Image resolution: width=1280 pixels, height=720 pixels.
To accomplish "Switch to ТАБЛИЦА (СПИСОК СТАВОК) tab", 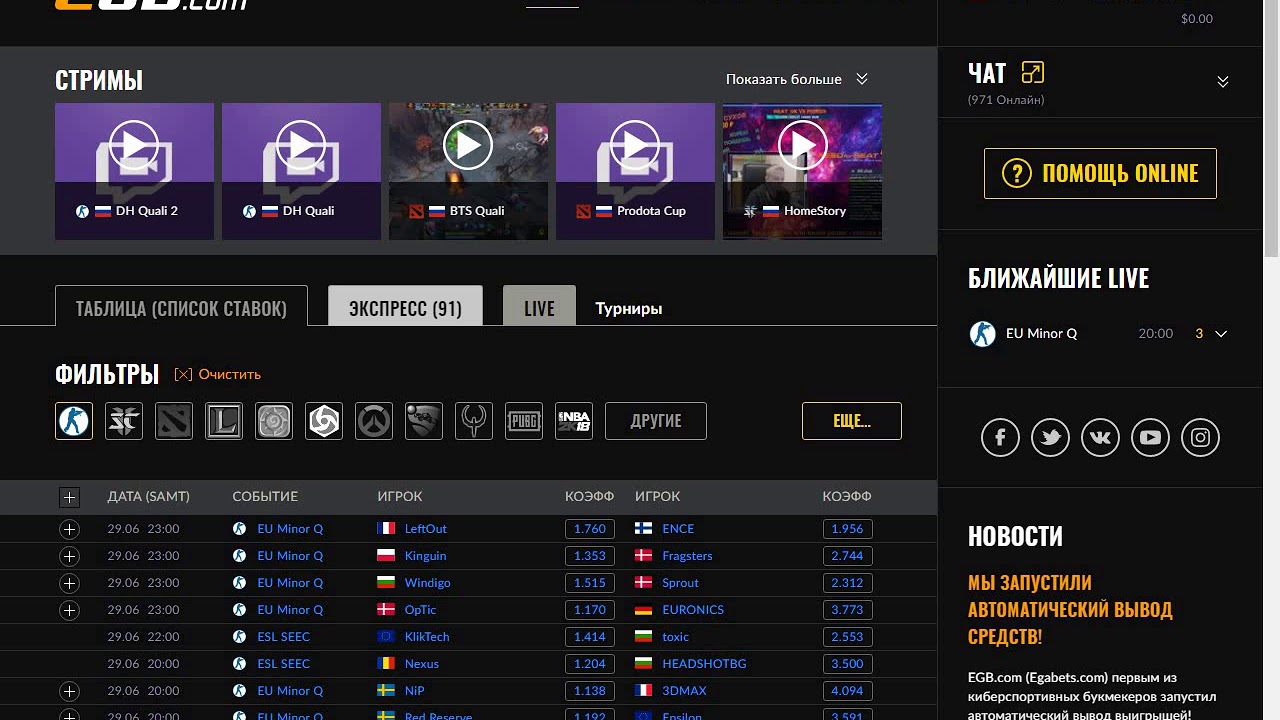I will (181, 306).
